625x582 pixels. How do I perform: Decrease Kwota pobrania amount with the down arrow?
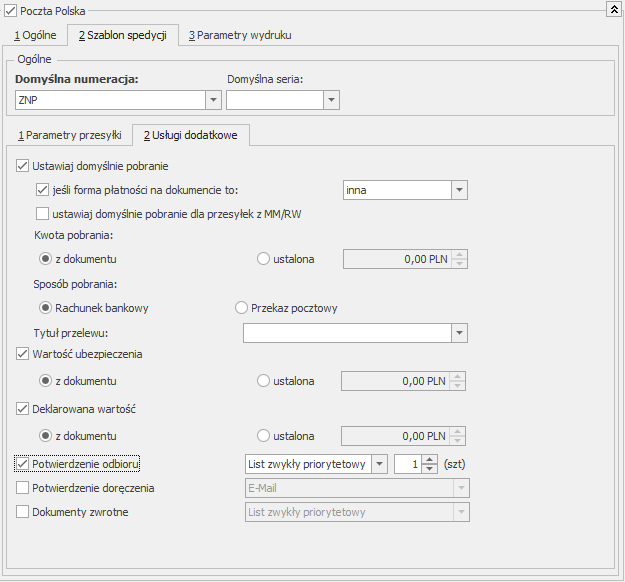[x=460, y=263]
